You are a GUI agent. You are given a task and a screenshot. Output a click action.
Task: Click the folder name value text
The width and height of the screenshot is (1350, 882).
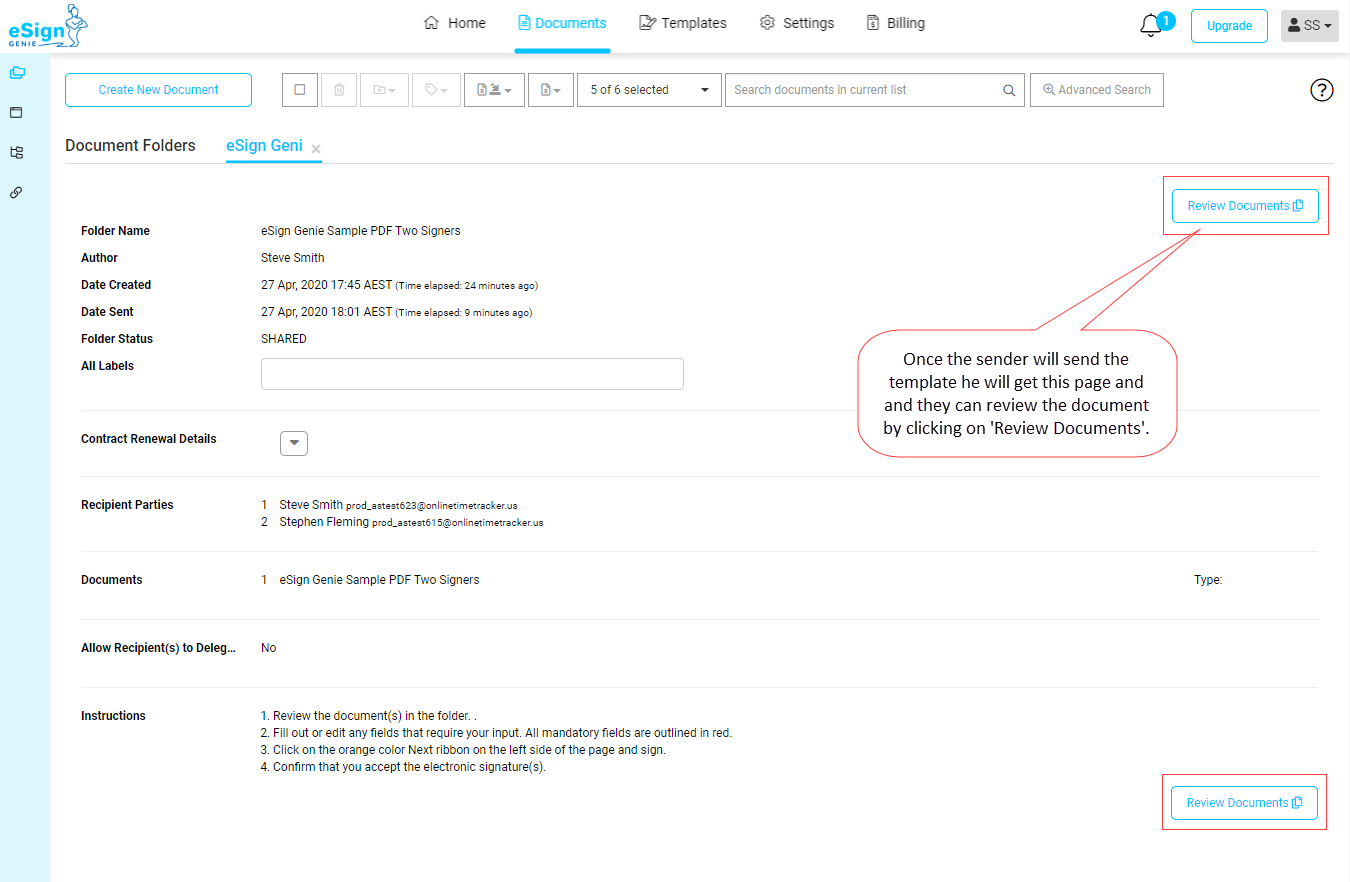point(361,231)
